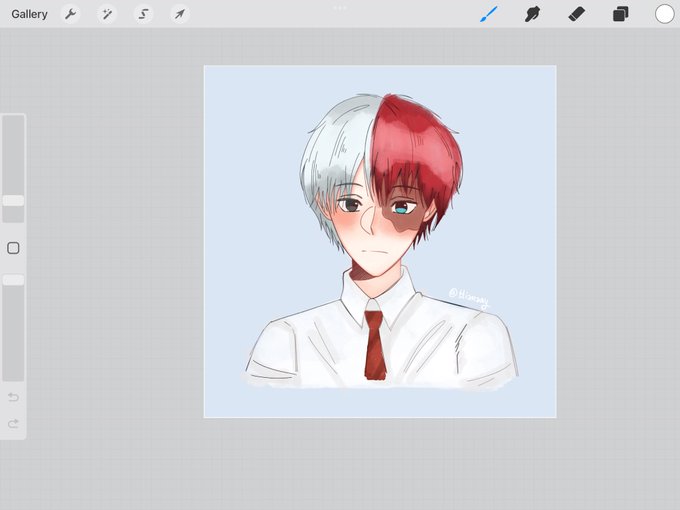This screenshot has height=510, width=680.
Task: Open the Gallery view
Action: (x=29, y=14)
